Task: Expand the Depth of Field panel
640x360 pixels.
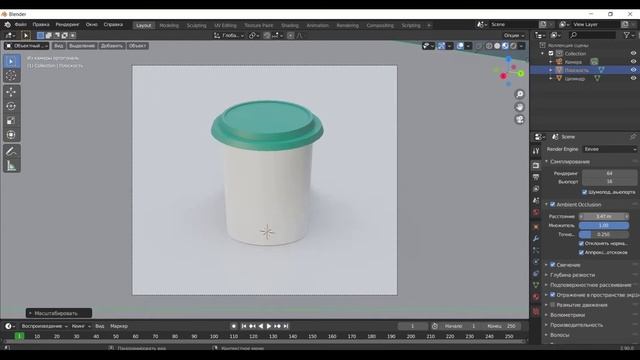Action: click(572, 275)
